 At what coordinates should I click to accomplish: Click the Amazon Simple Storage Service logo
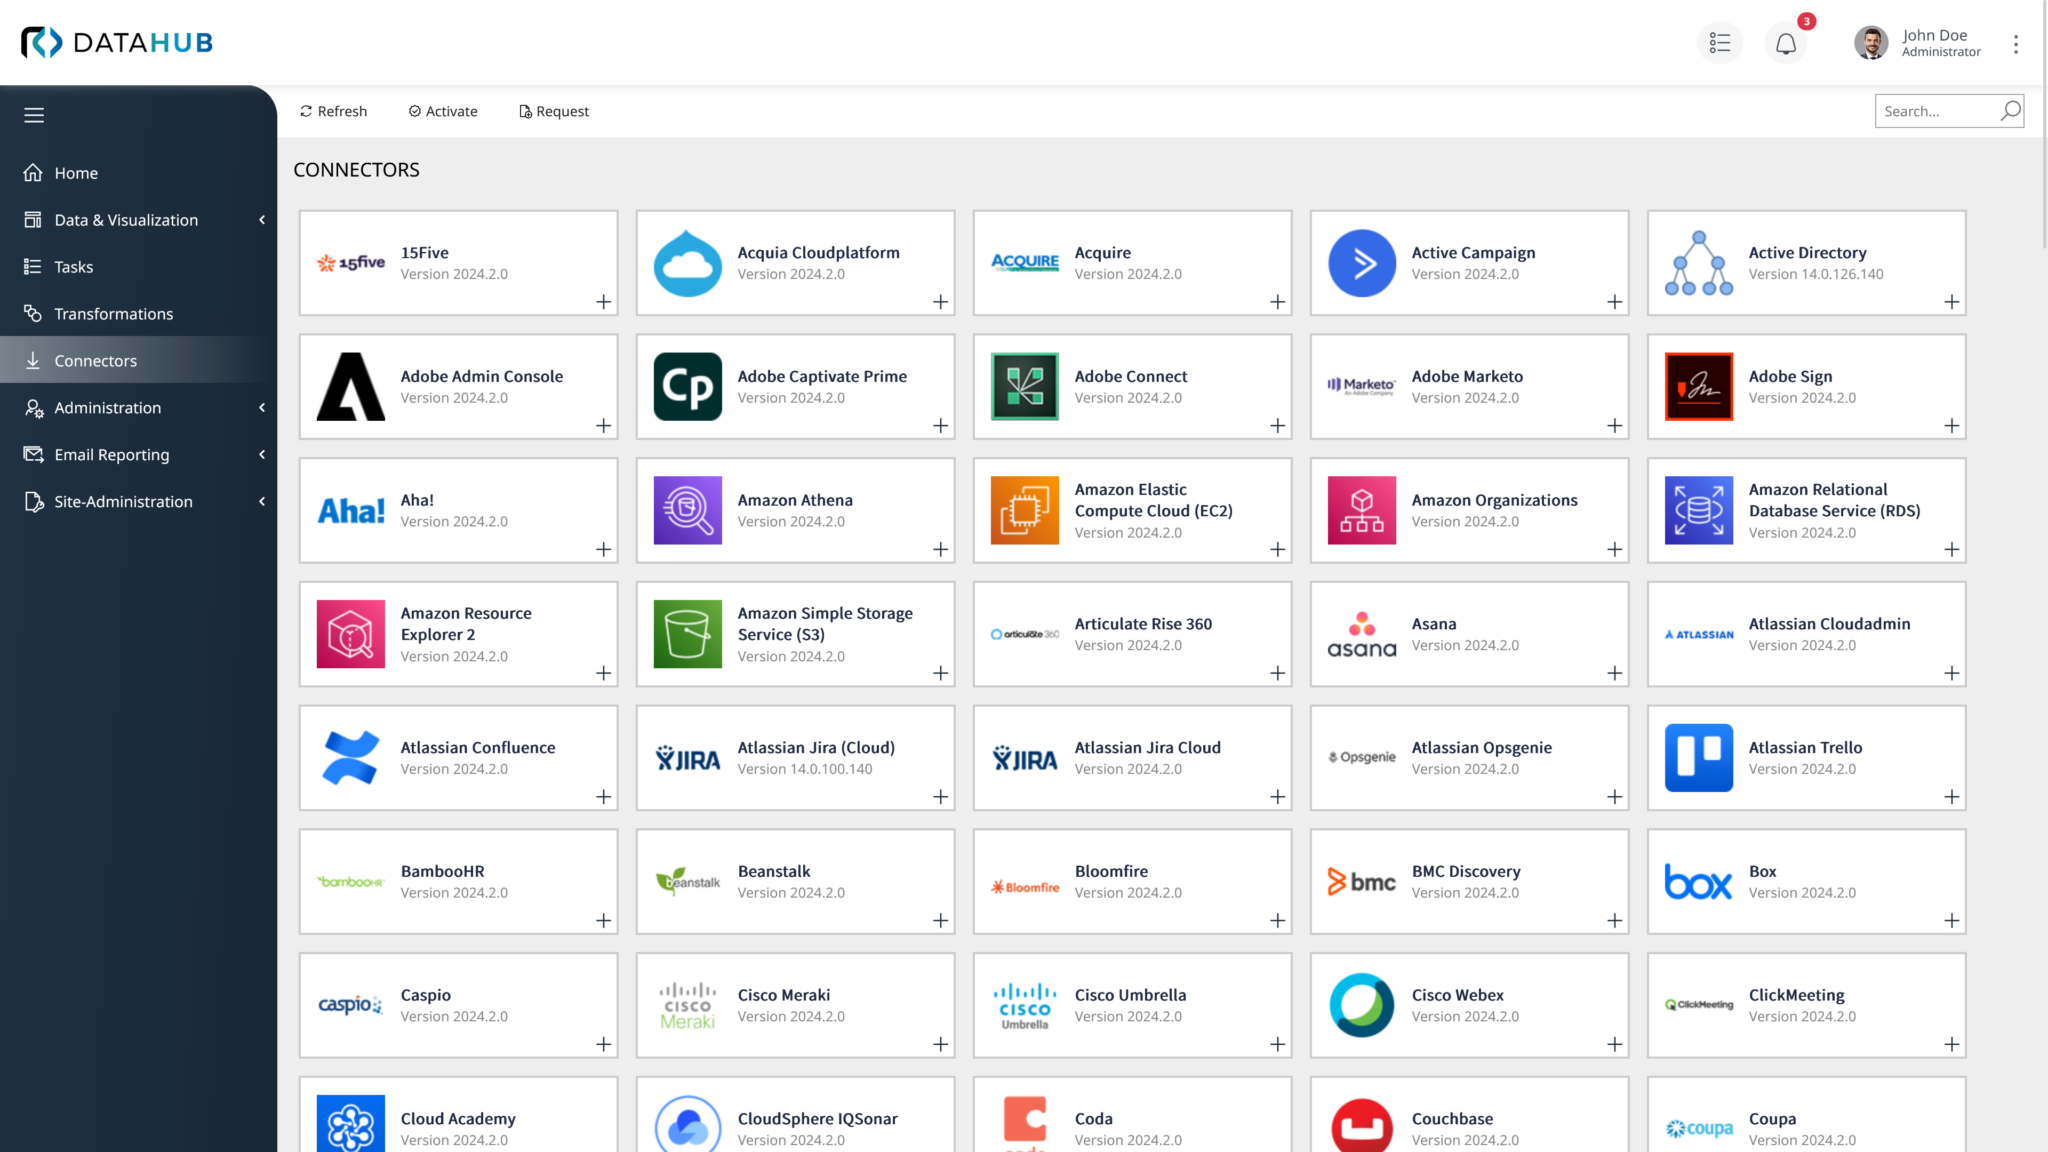(x=687, y=634)
